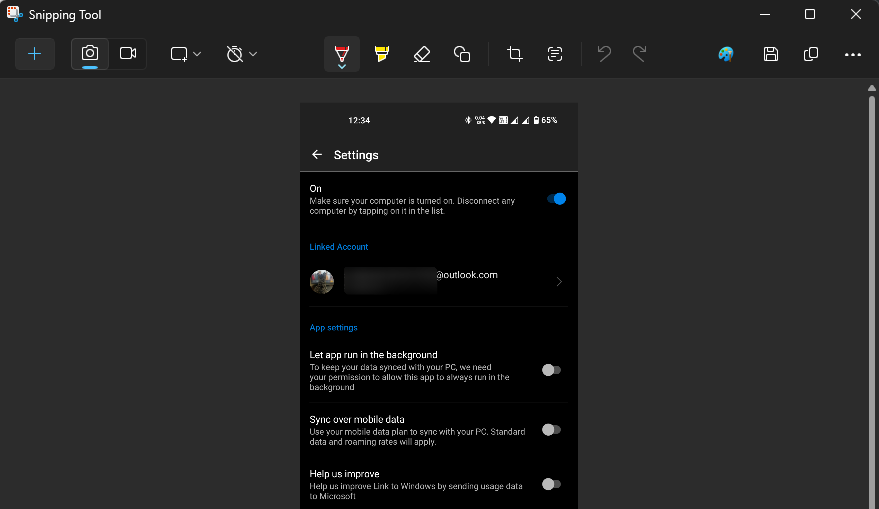Close the Snipping Tool window
The width and height of the screenshot is (879, 509).
point(855,14)
